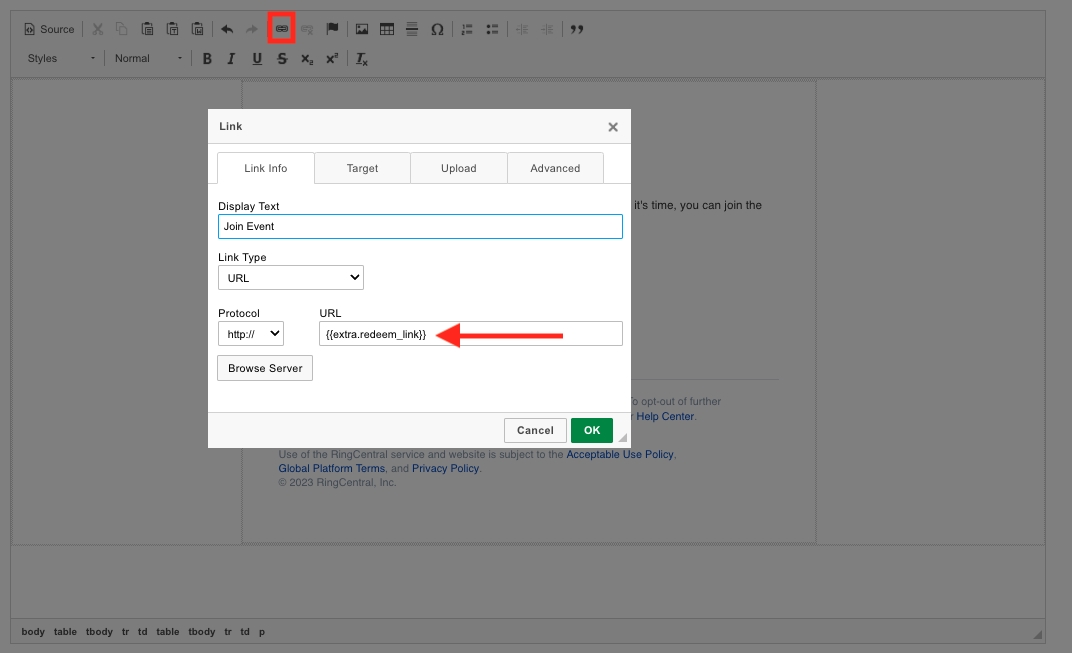Confirm the link with OK
Viewport: 1072px width, 653px height.
point(592,430)
